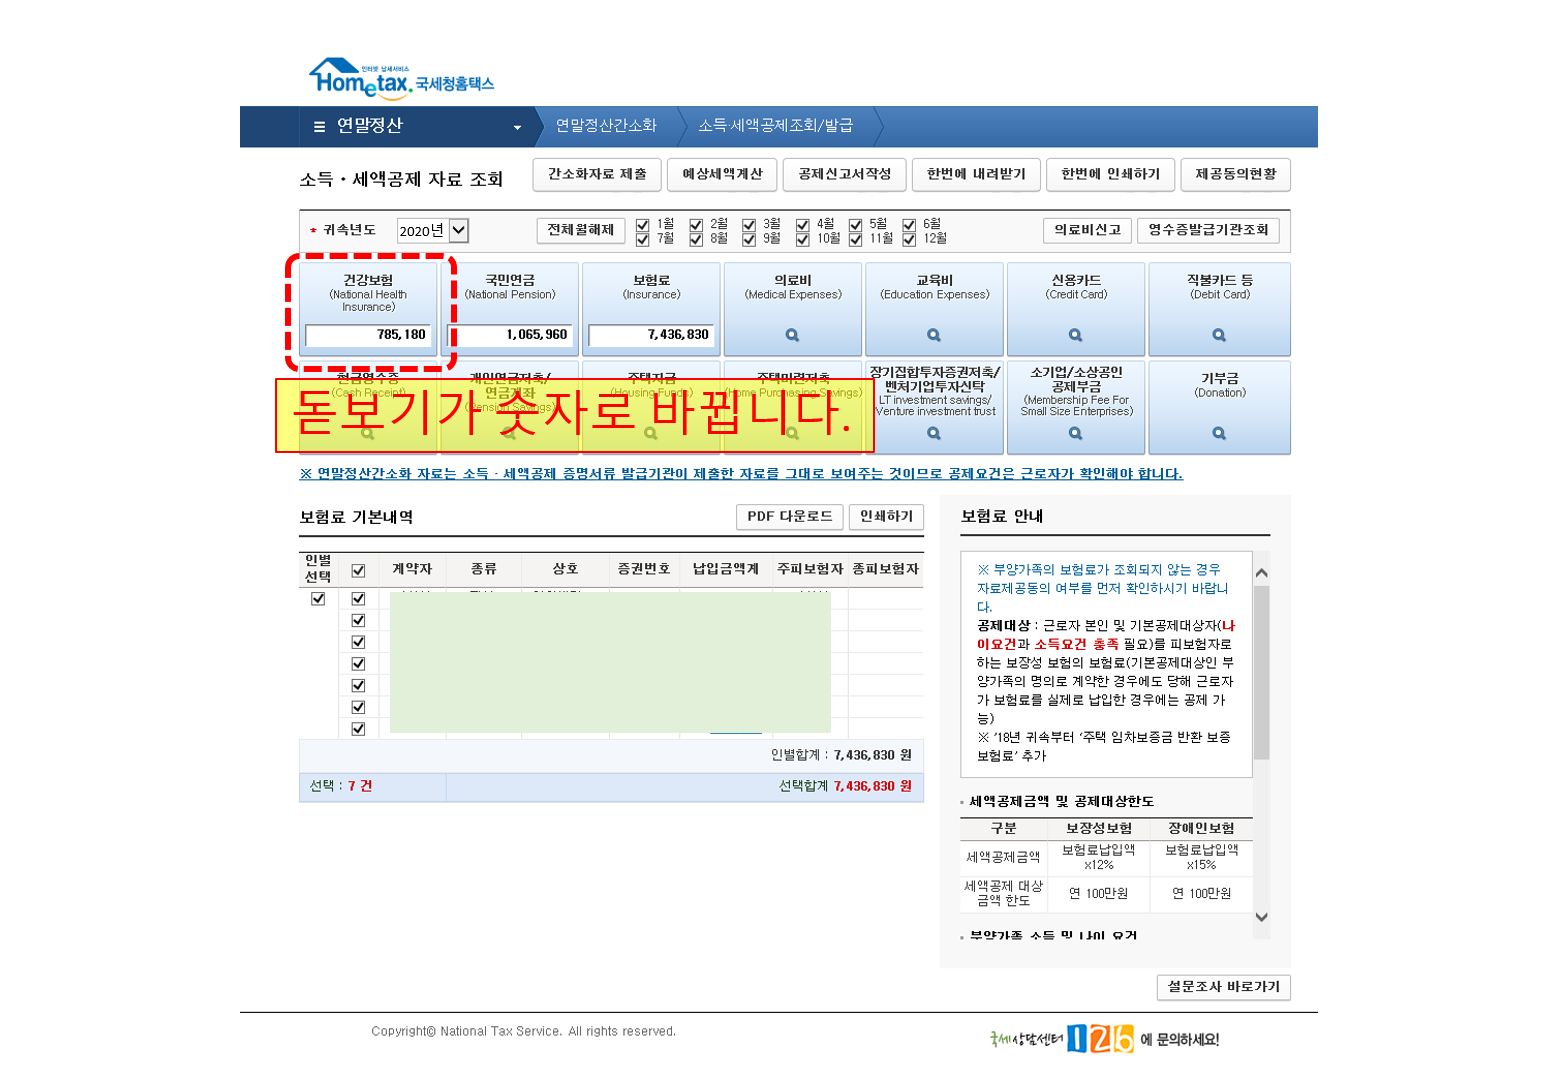The height and width of the screenshot is (1078, 1558).
Task: Click the 의료비신고 button
Action: [1087, 230]
